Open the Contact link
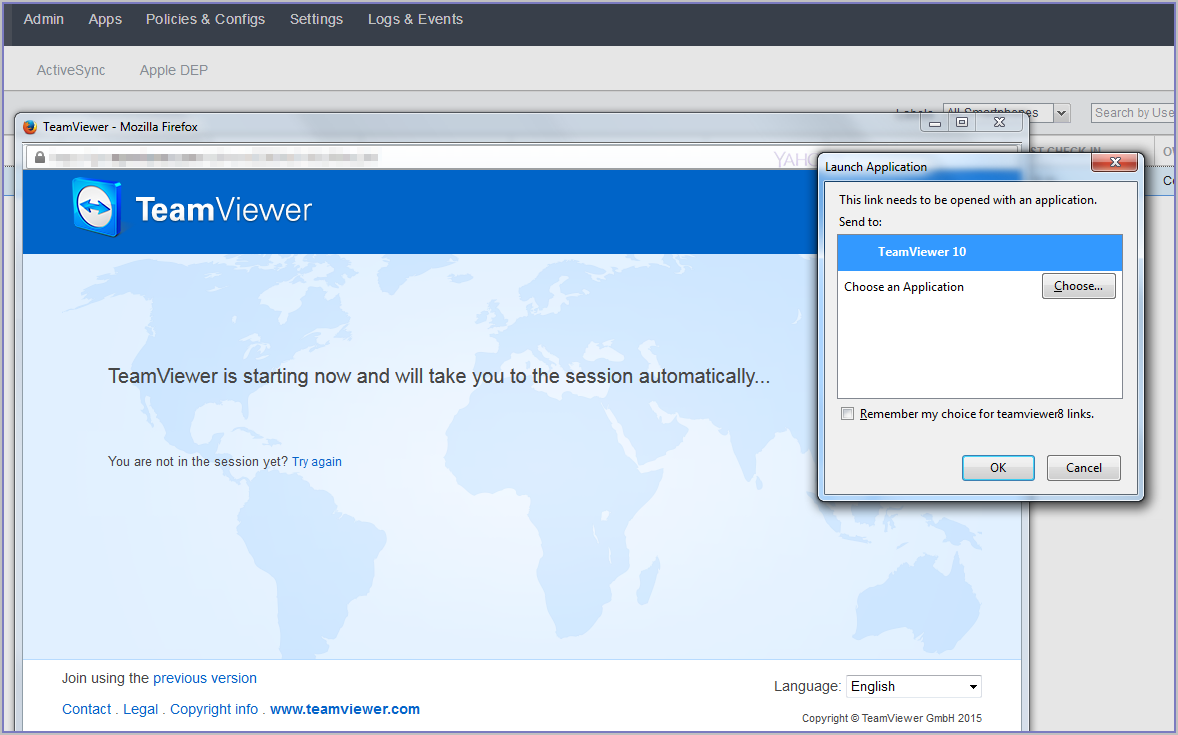The height and width of the screenshot is (735, 1178). pyautogui.click(x=86, y=709)
